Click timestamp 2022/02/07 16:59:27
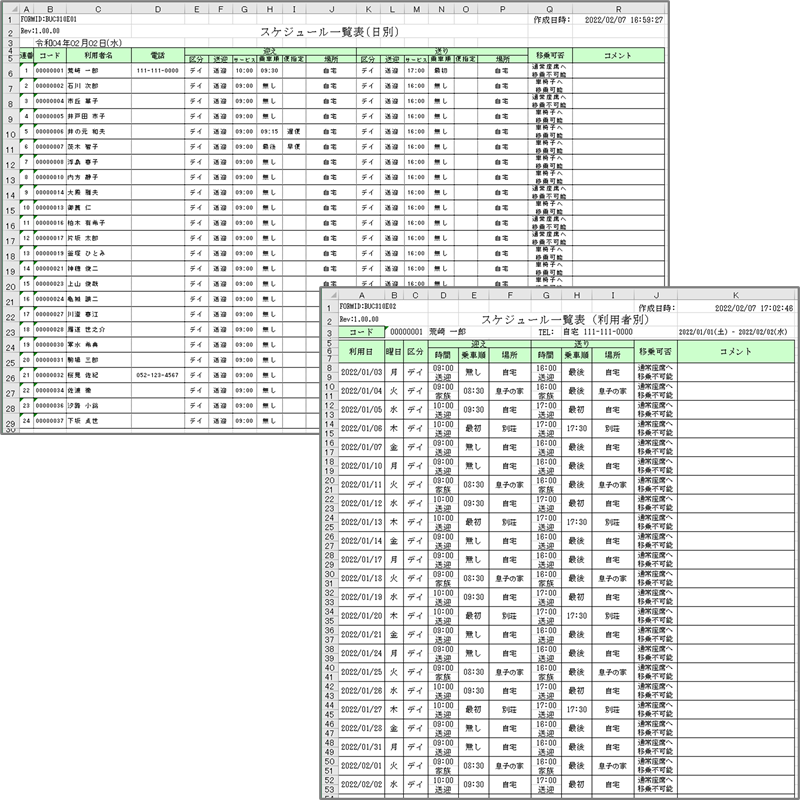This screenshot has height=800, width=800. pyautogui.click(x=623, y=19)
